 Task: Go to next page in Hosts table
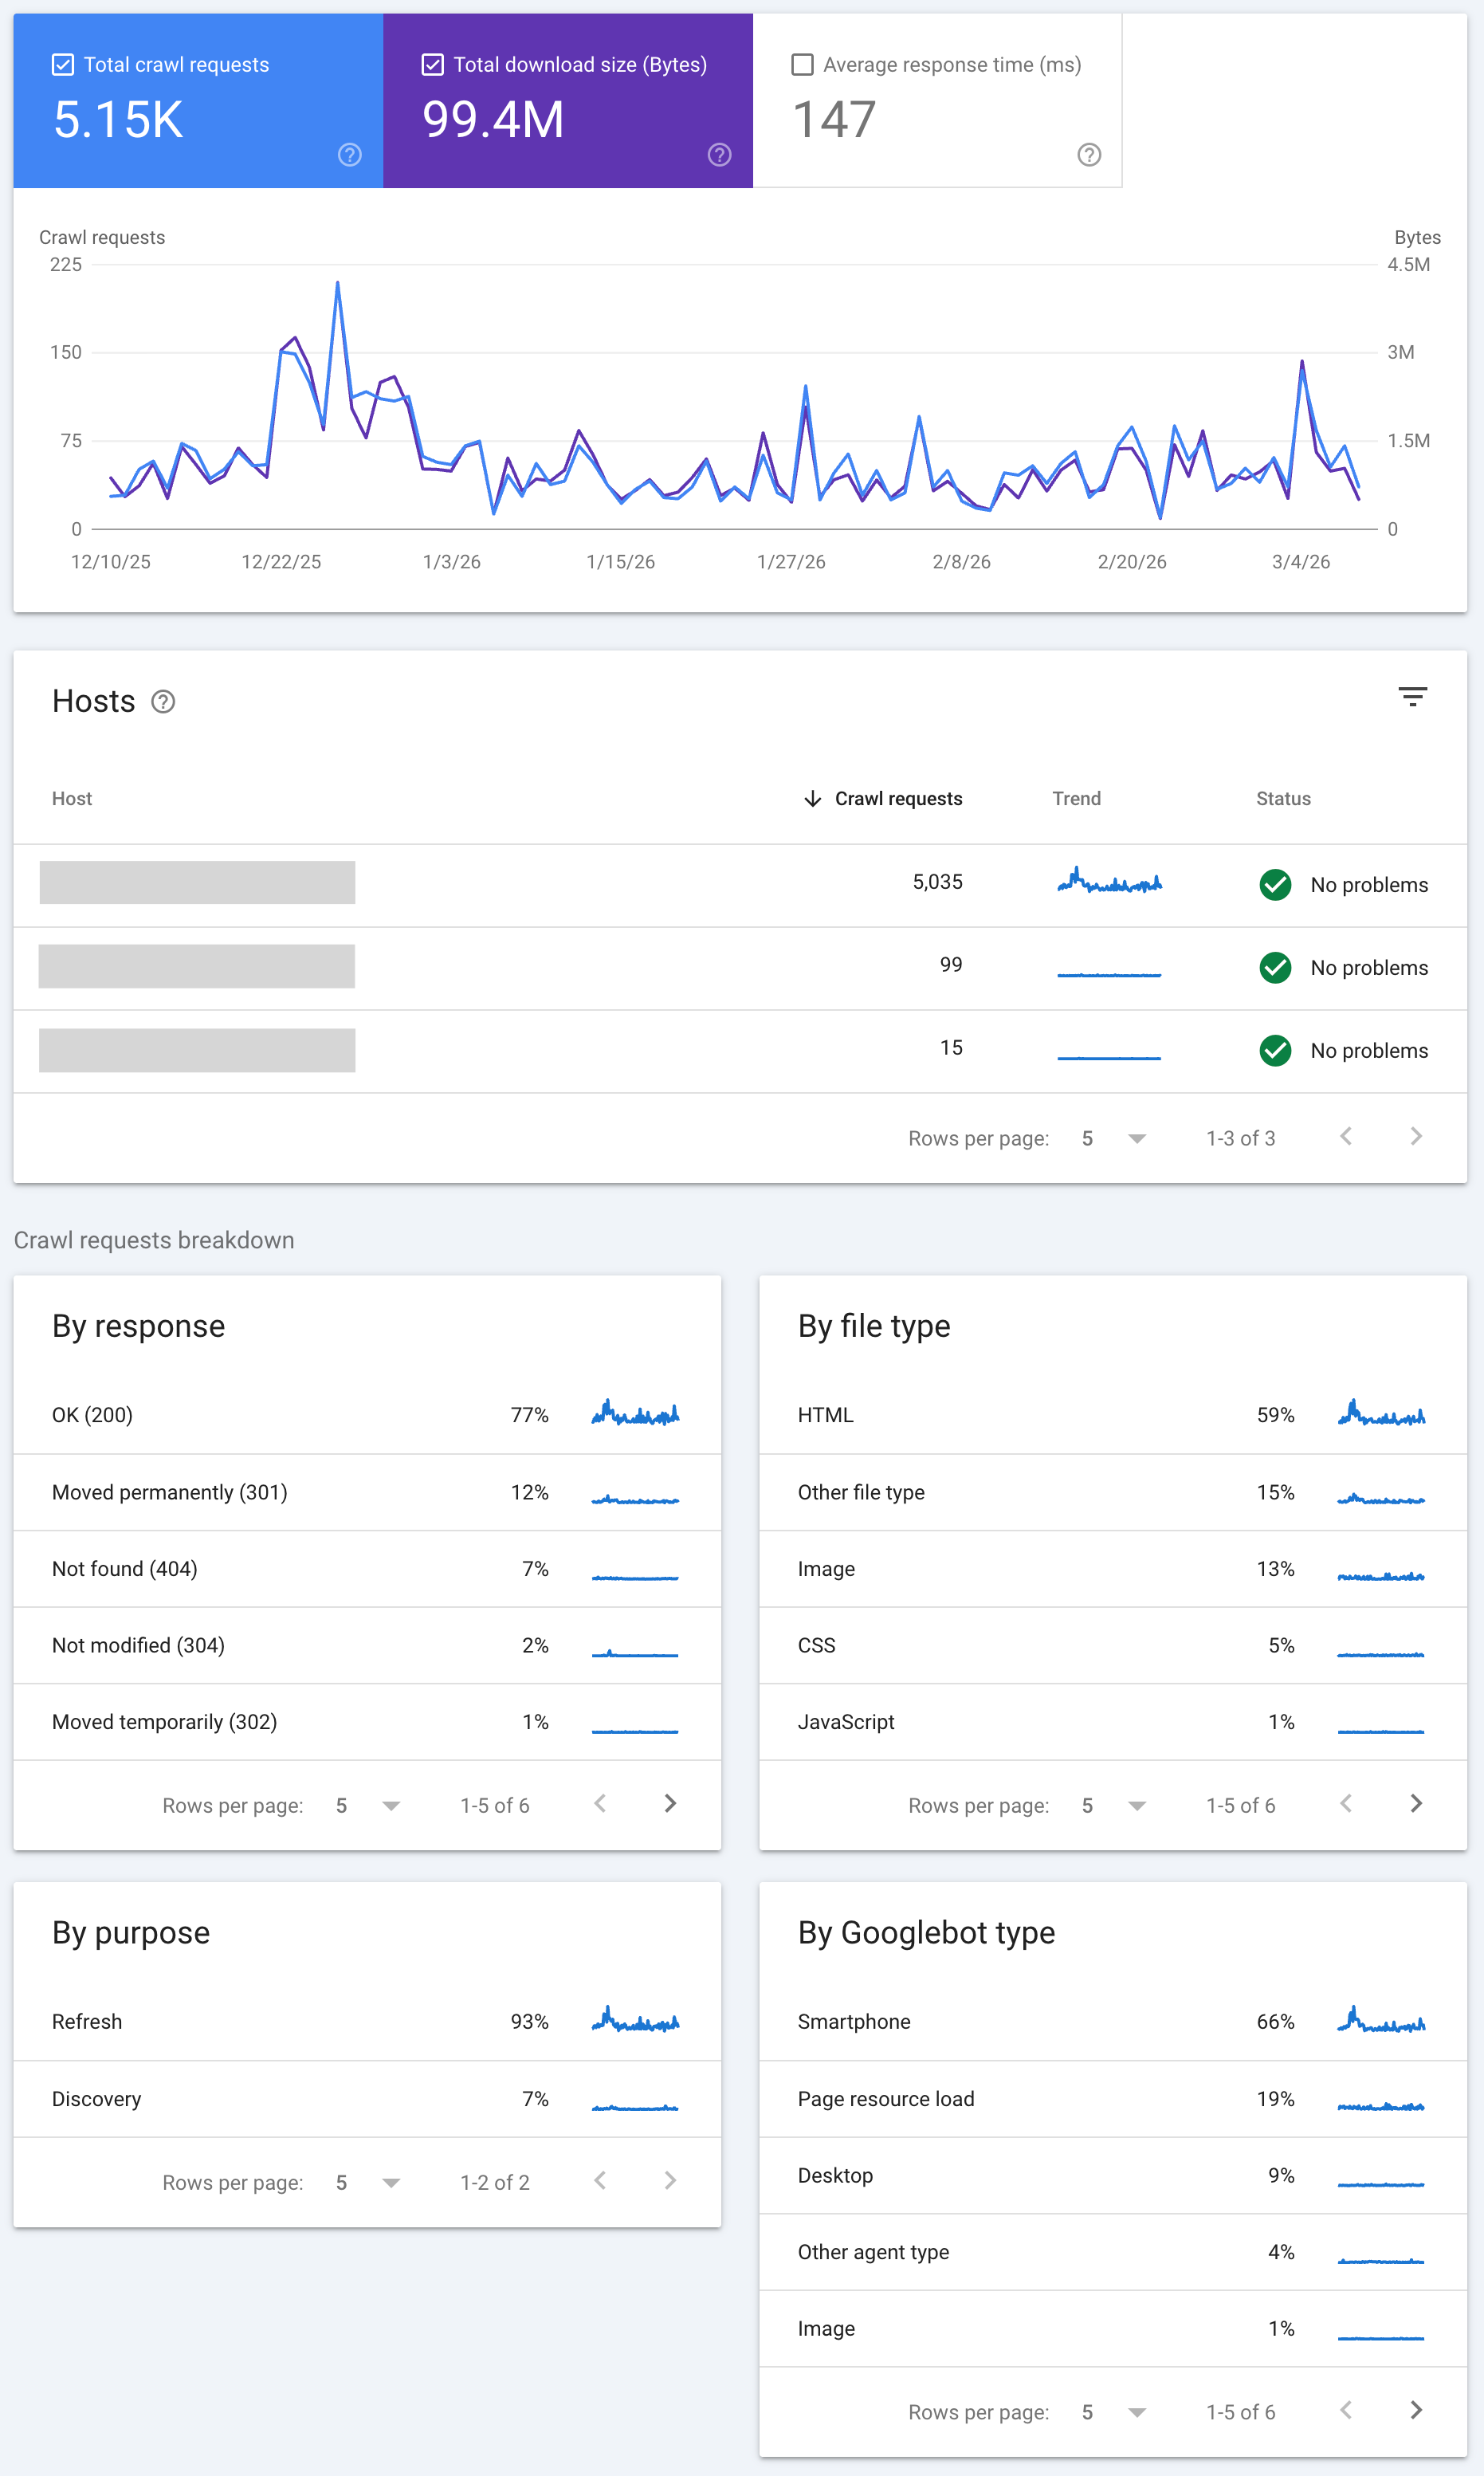point(1416,1137)
